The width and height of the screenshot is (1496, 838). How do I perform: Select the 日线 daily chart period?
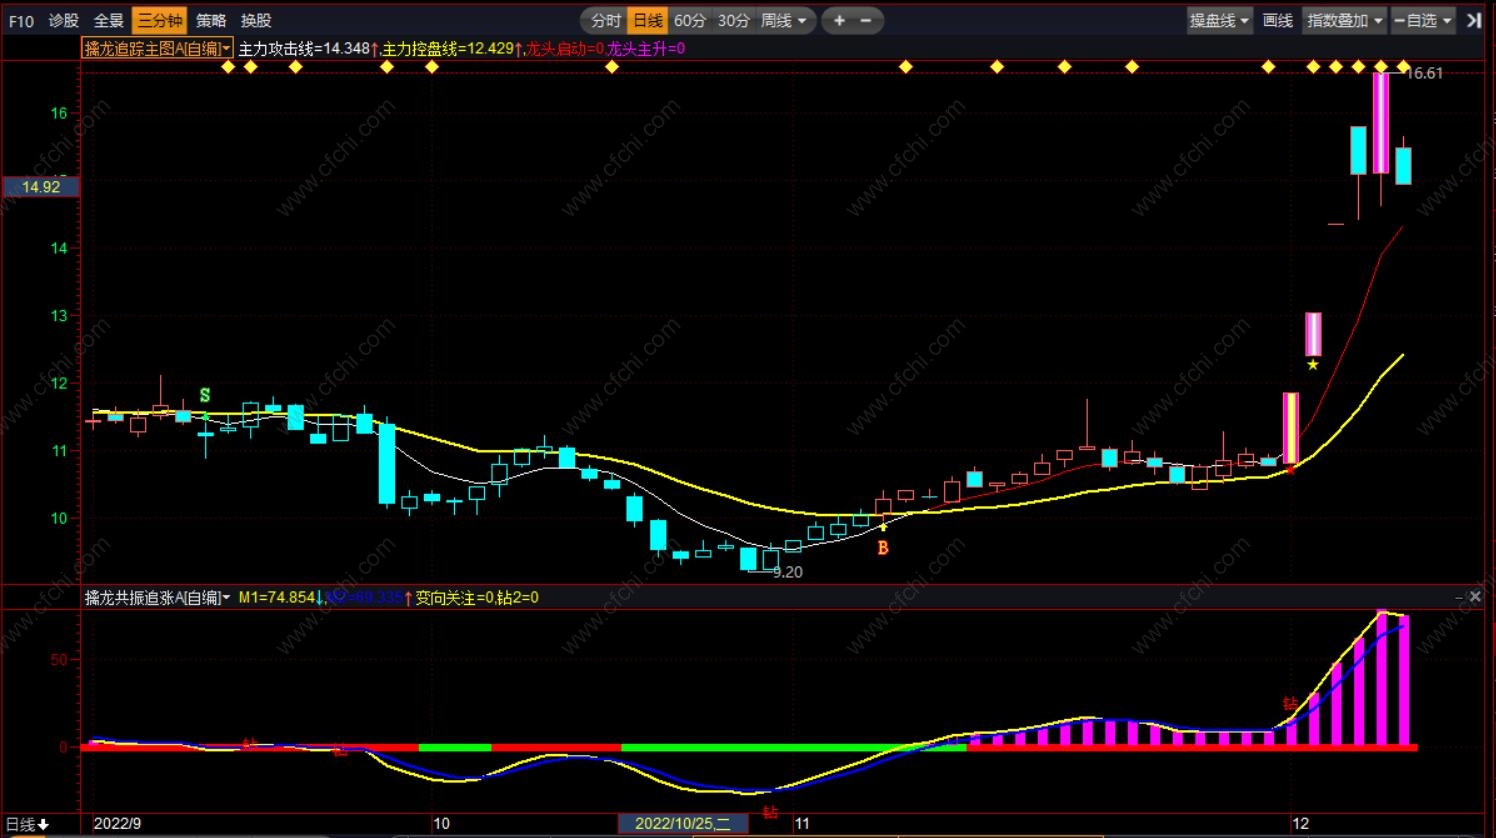tap(648, 20)
